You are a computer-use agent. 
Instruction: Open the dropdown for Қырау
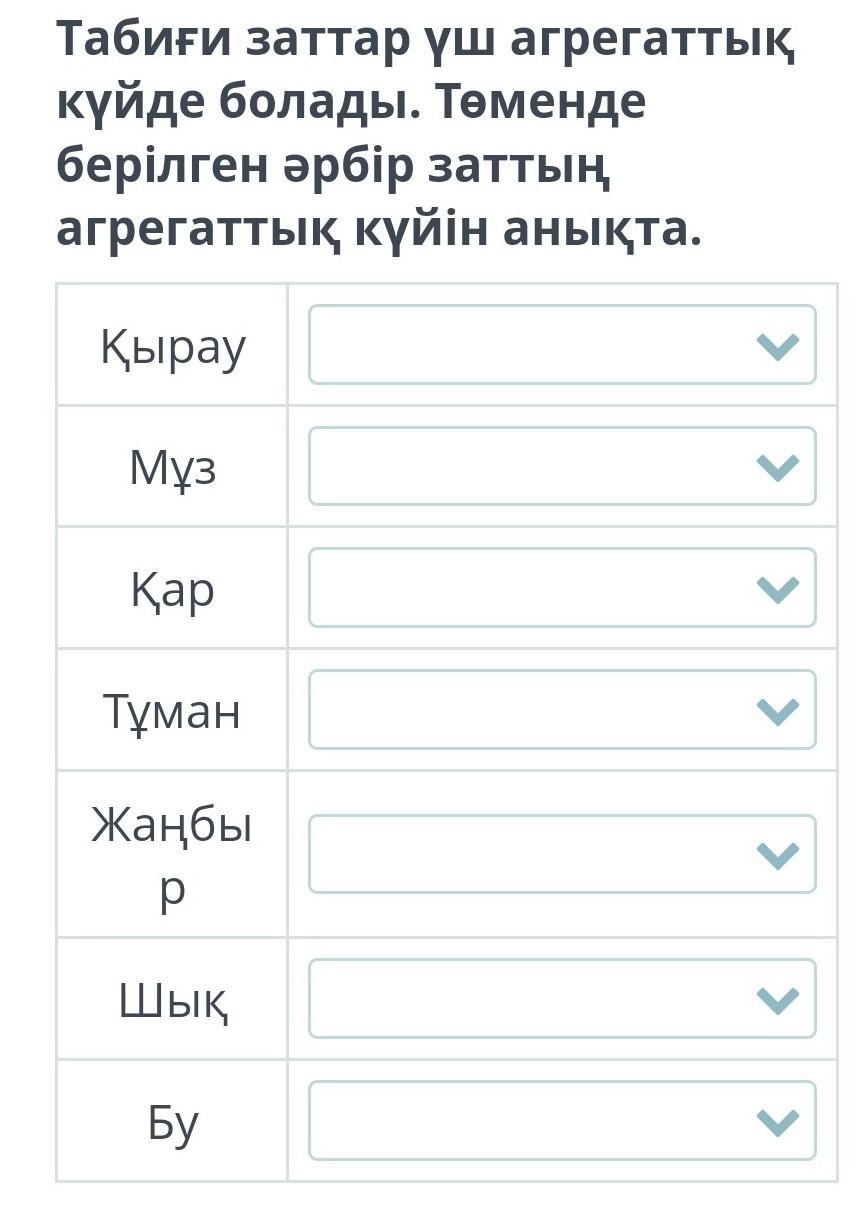[562, 345]
